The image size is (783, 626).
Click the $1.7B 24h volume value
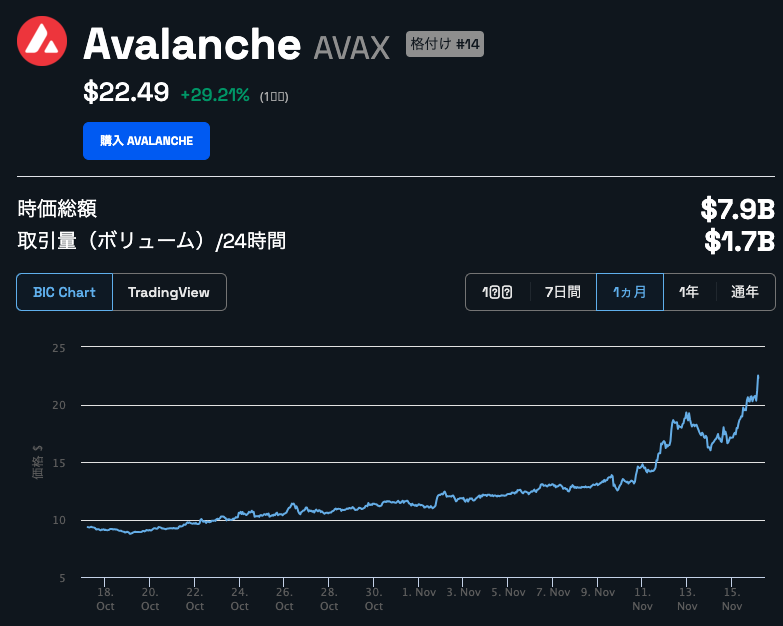[740, 241]
